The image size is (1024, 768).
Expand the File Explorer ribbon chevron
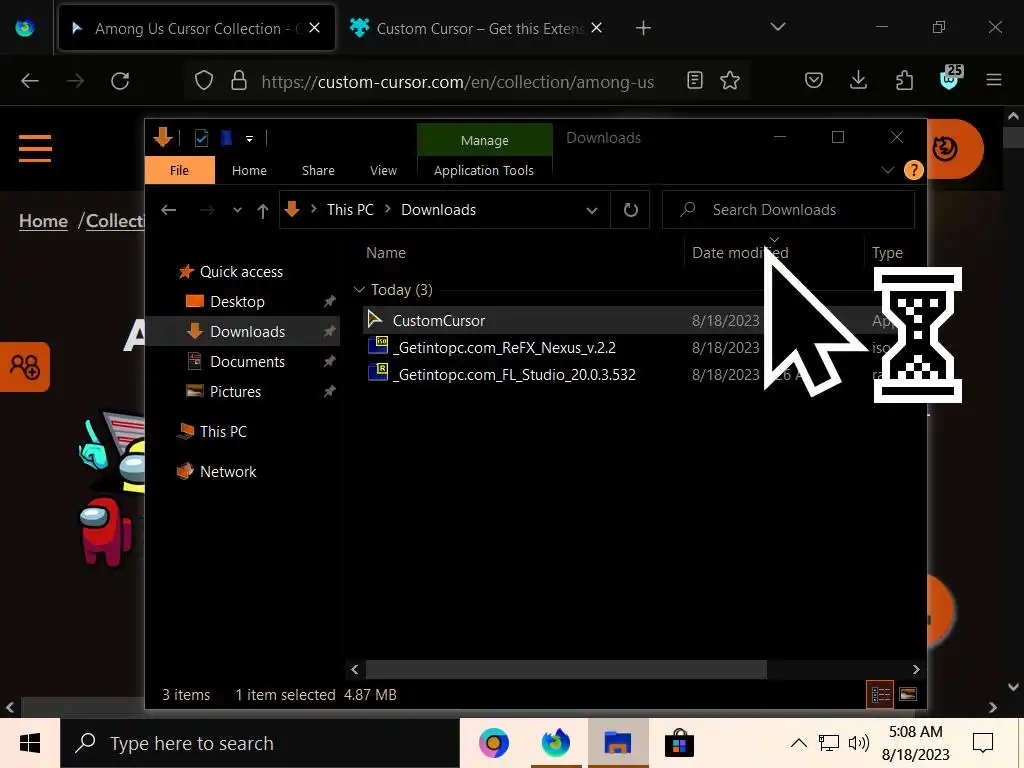pyautogui.click(x=888, y=170)
